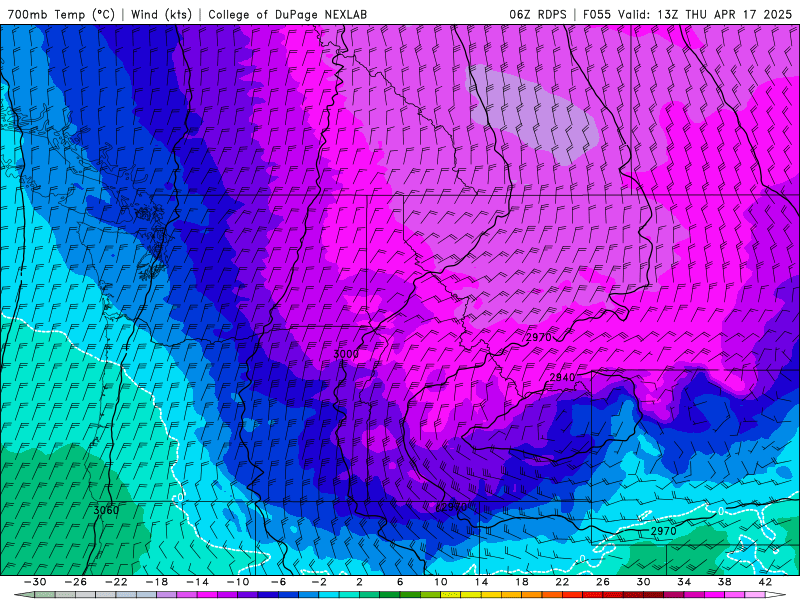The image size is (800, 600).
Task: Click the "-14" temperature scale label
Action: click(197, 582)
